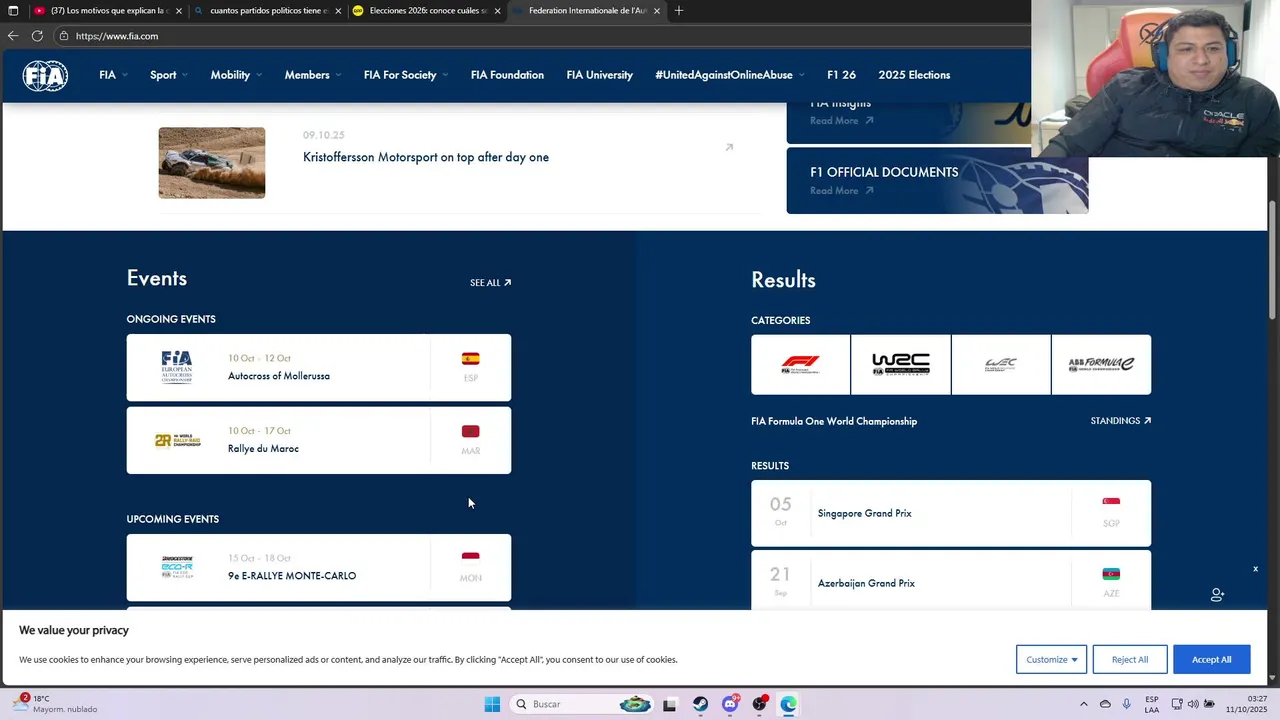Open the Windows Start menu
The height and width of the screenshot is (720, 1280).
click(x=492, y=704)
